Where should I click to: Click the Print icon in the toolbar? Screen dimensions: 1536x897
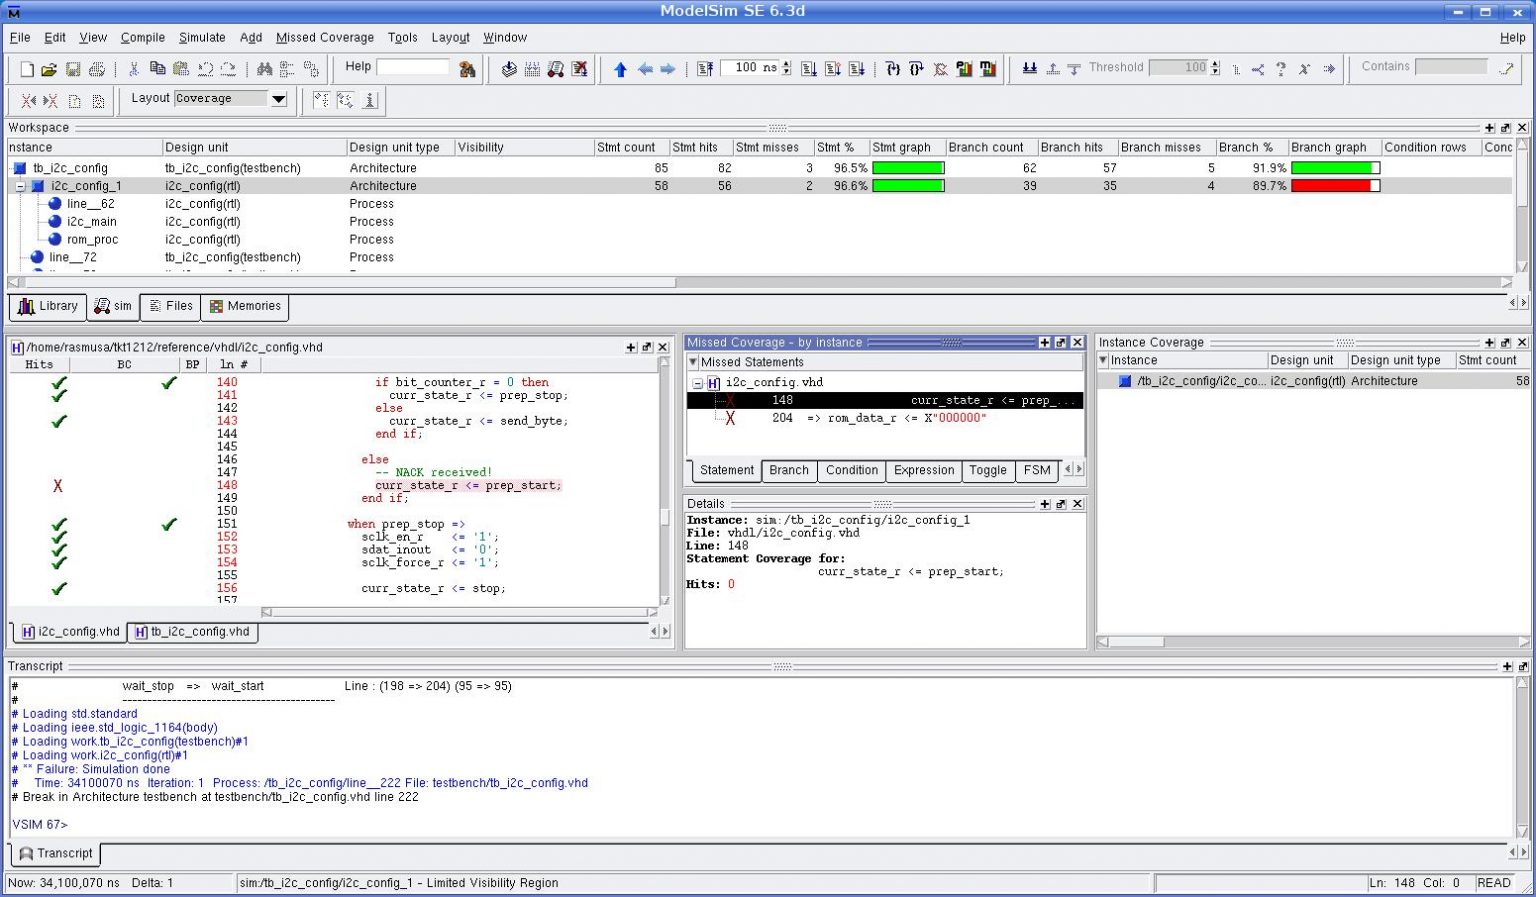tap(96, 69)
